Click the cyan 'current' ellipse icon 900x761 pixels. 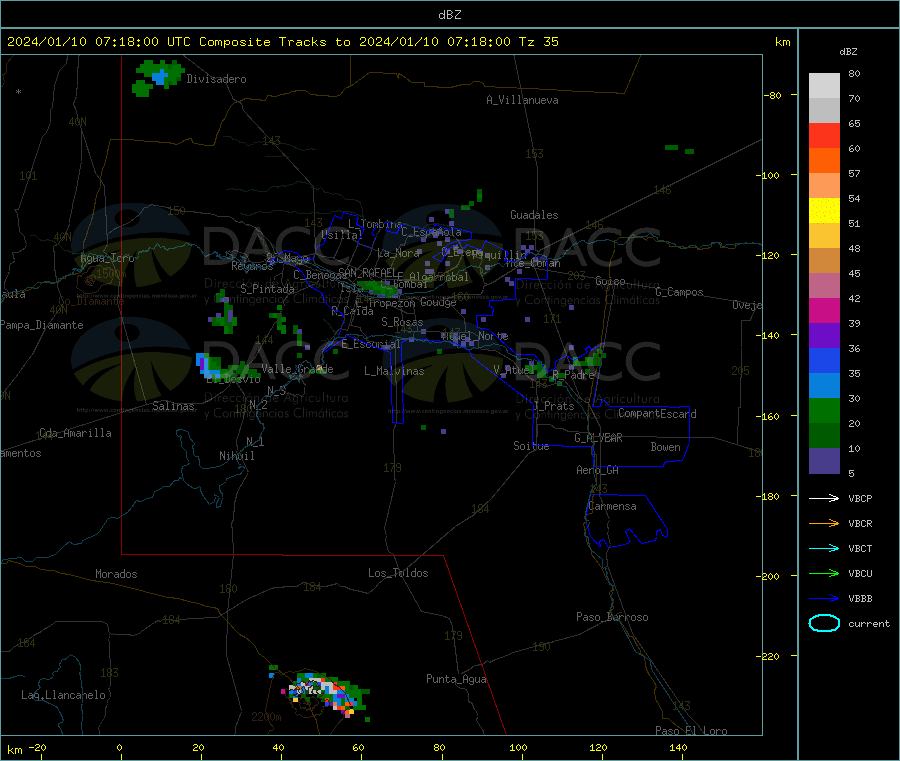point(824,623)
